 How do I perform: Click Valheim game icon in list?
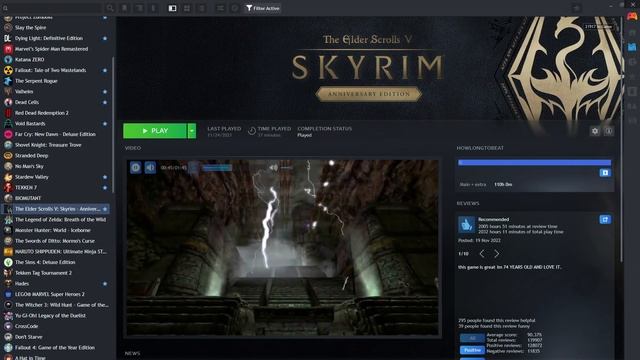(x=8, y=91)
